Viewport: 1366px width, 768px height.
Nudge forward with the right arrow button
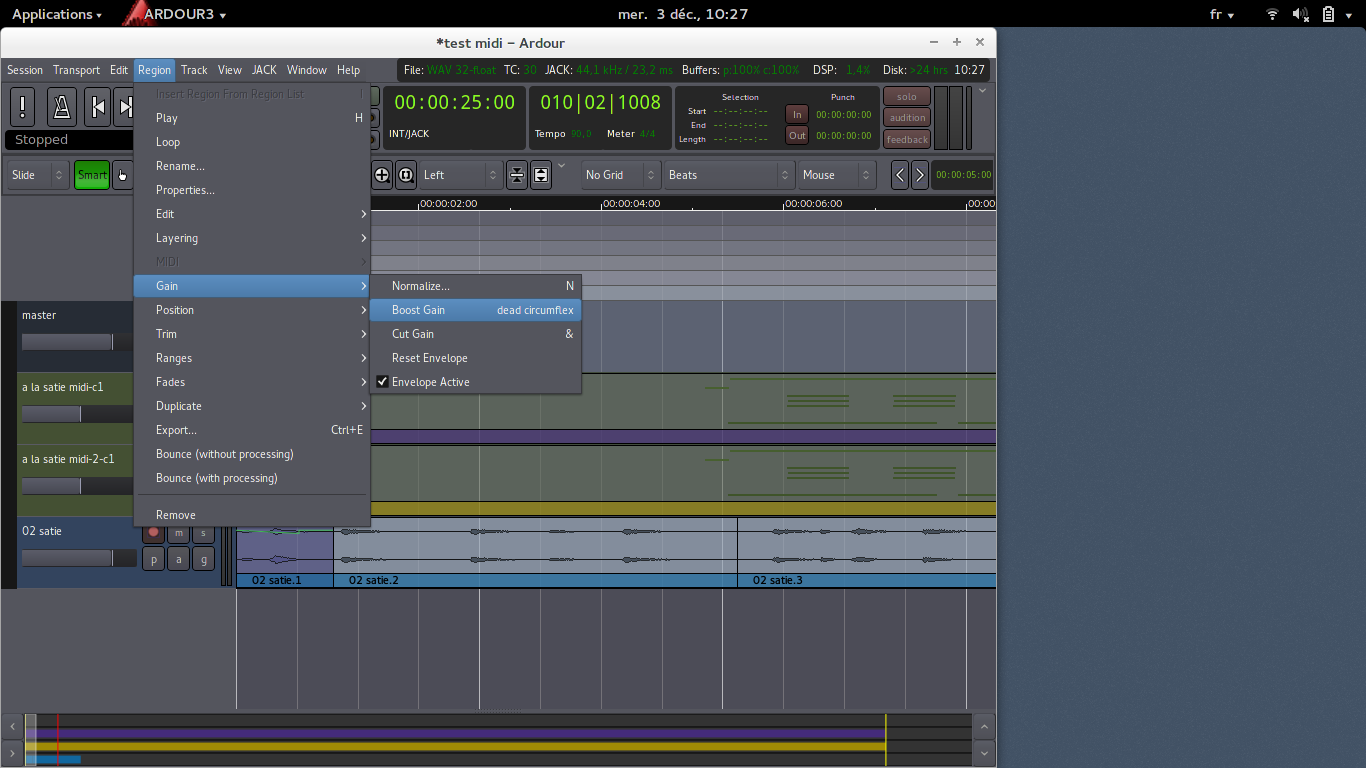(x=920, y=175)
